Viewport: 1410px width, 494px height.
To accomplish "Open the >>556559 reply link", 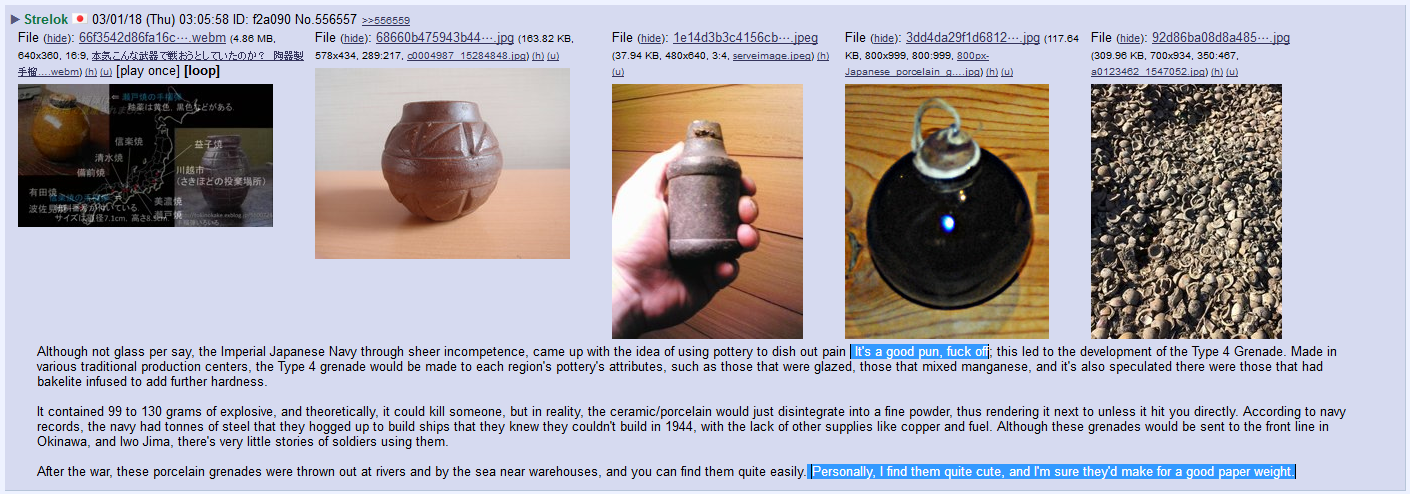I will coord(385,20).
